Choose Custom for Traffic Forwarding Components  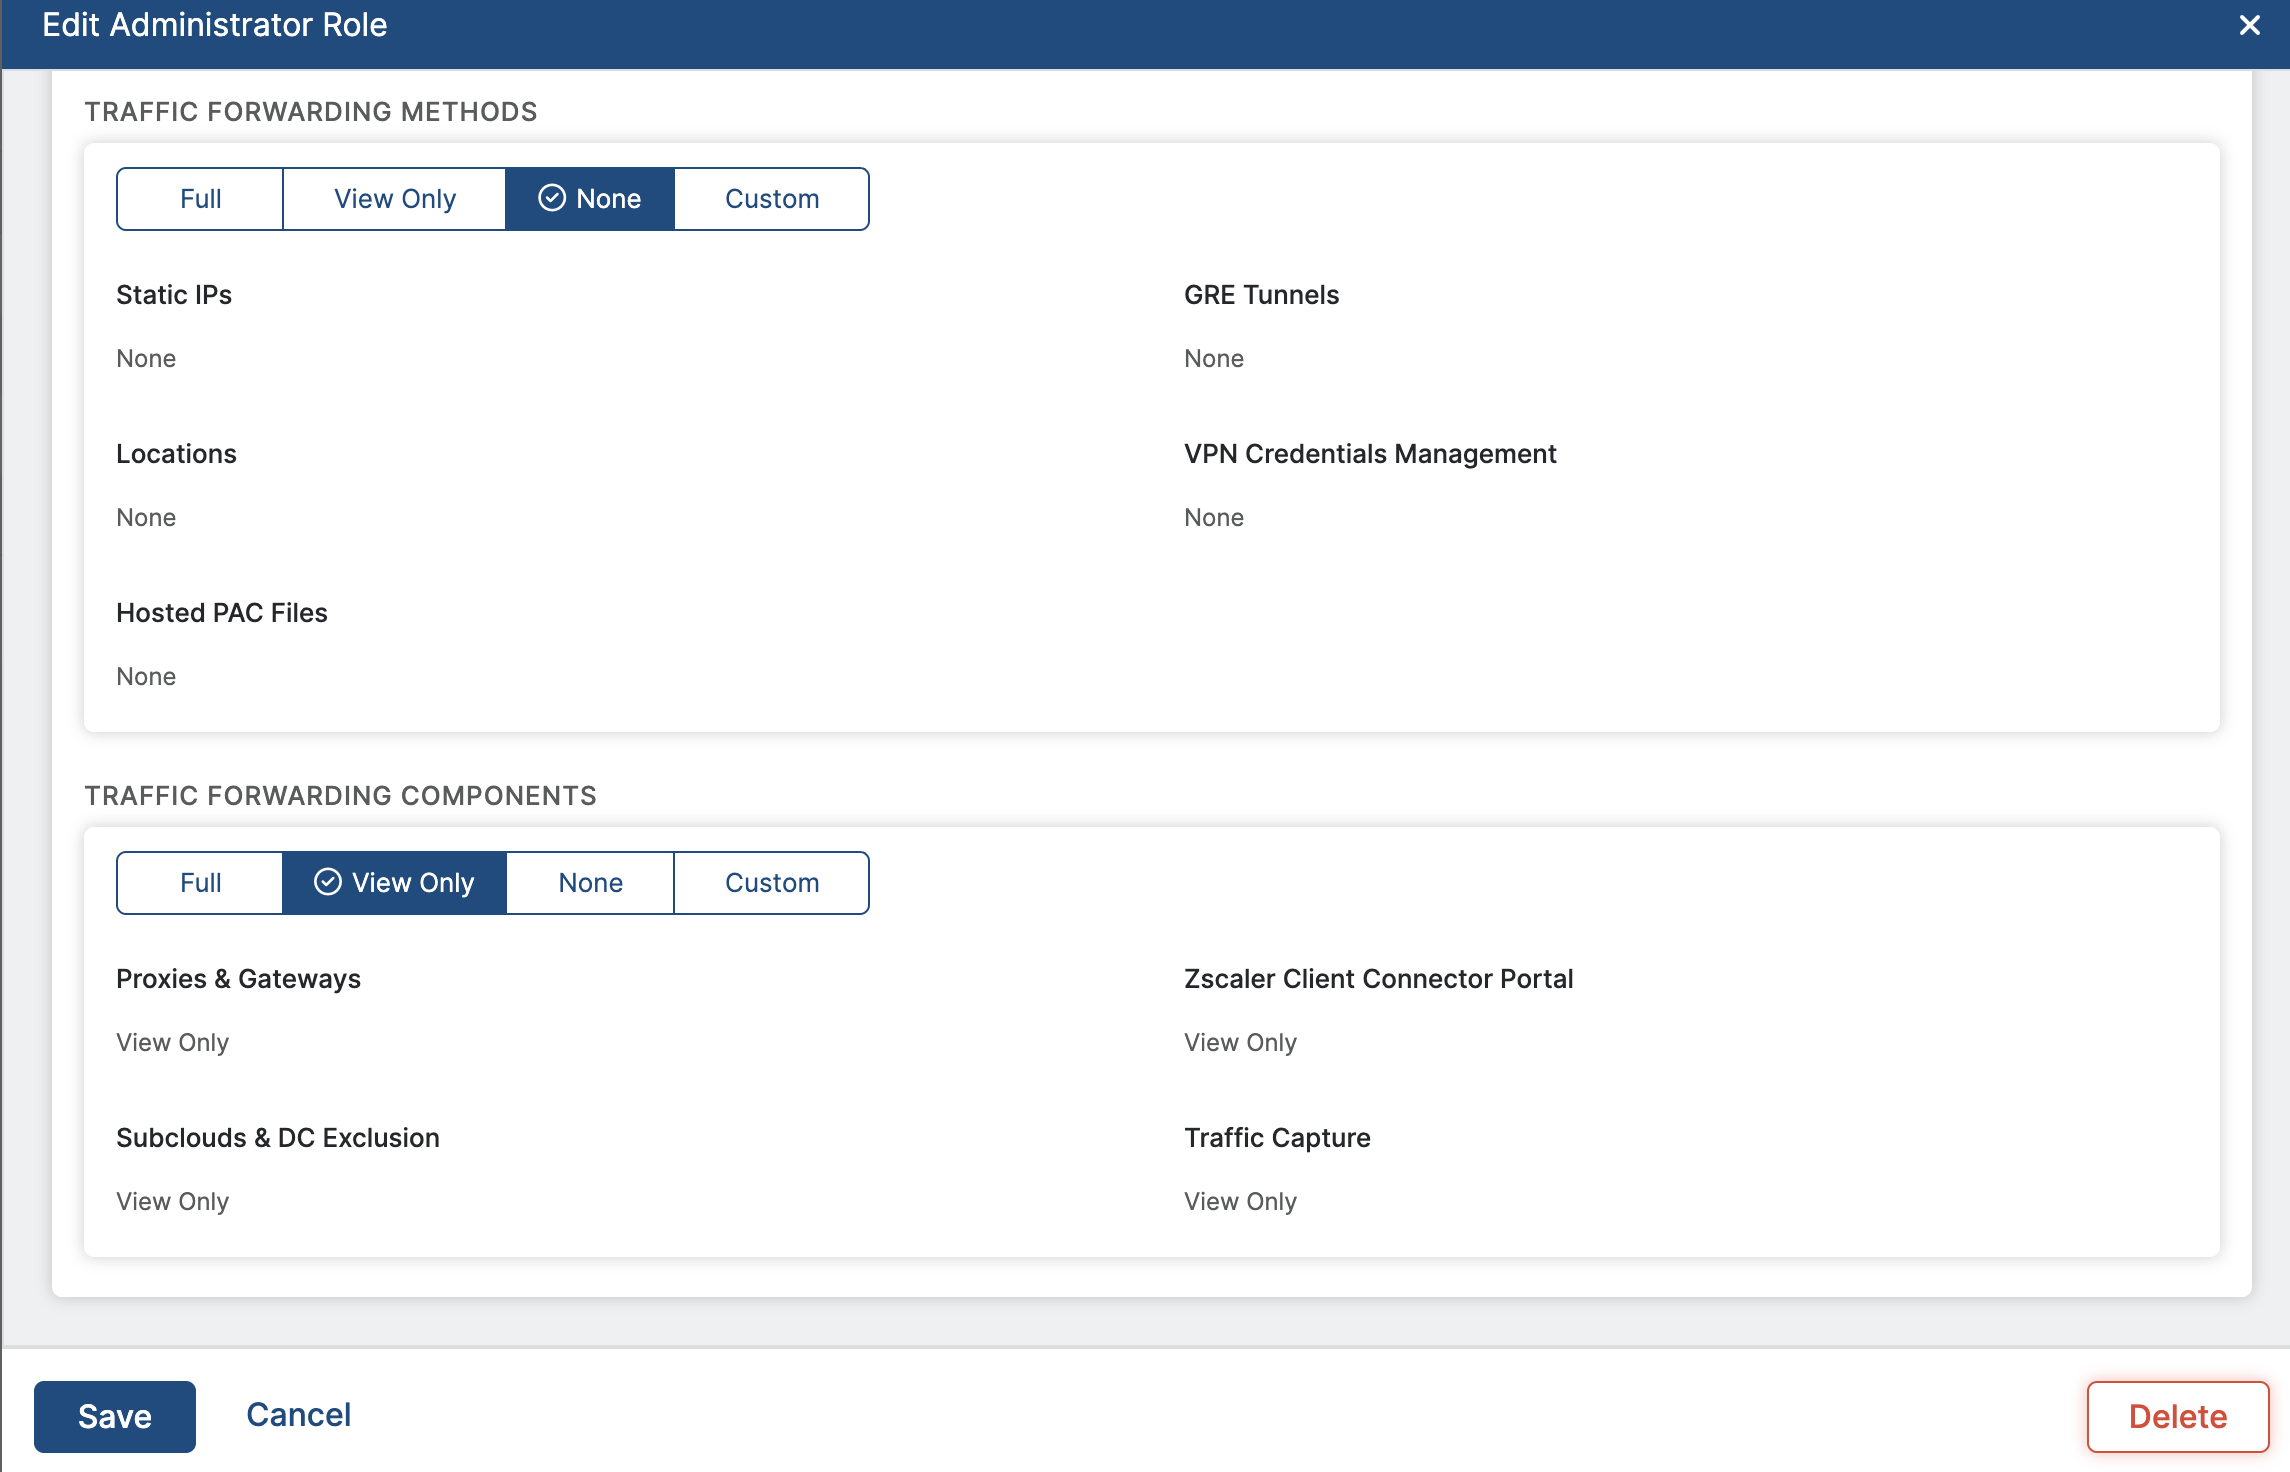coord(771,883)
